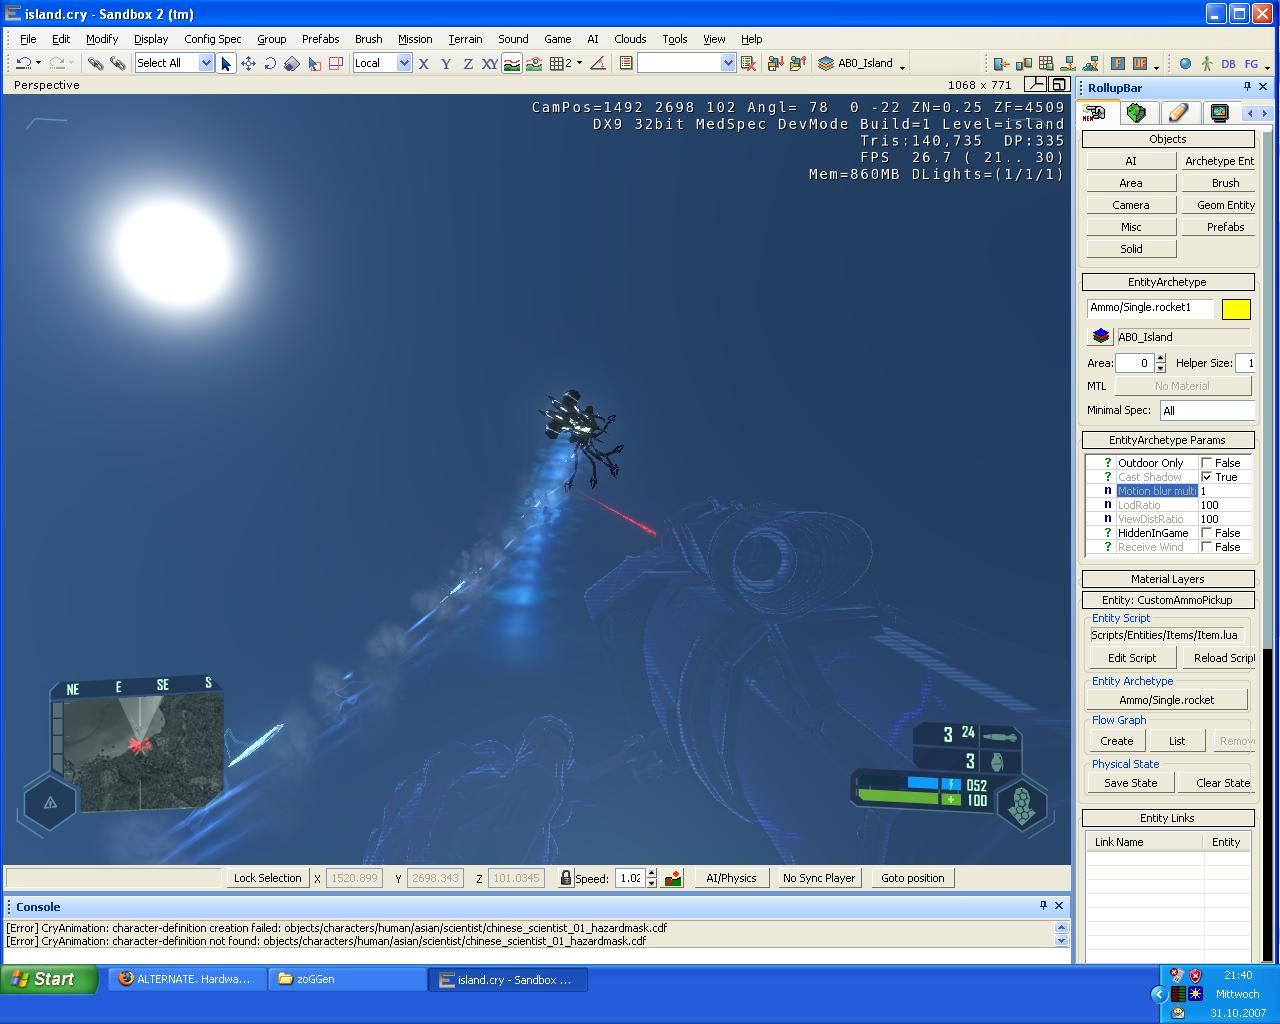Click the delete named selection icon
This screenshot has height=1024, width=1280.
pyautogui.click(x=748, y=63)
